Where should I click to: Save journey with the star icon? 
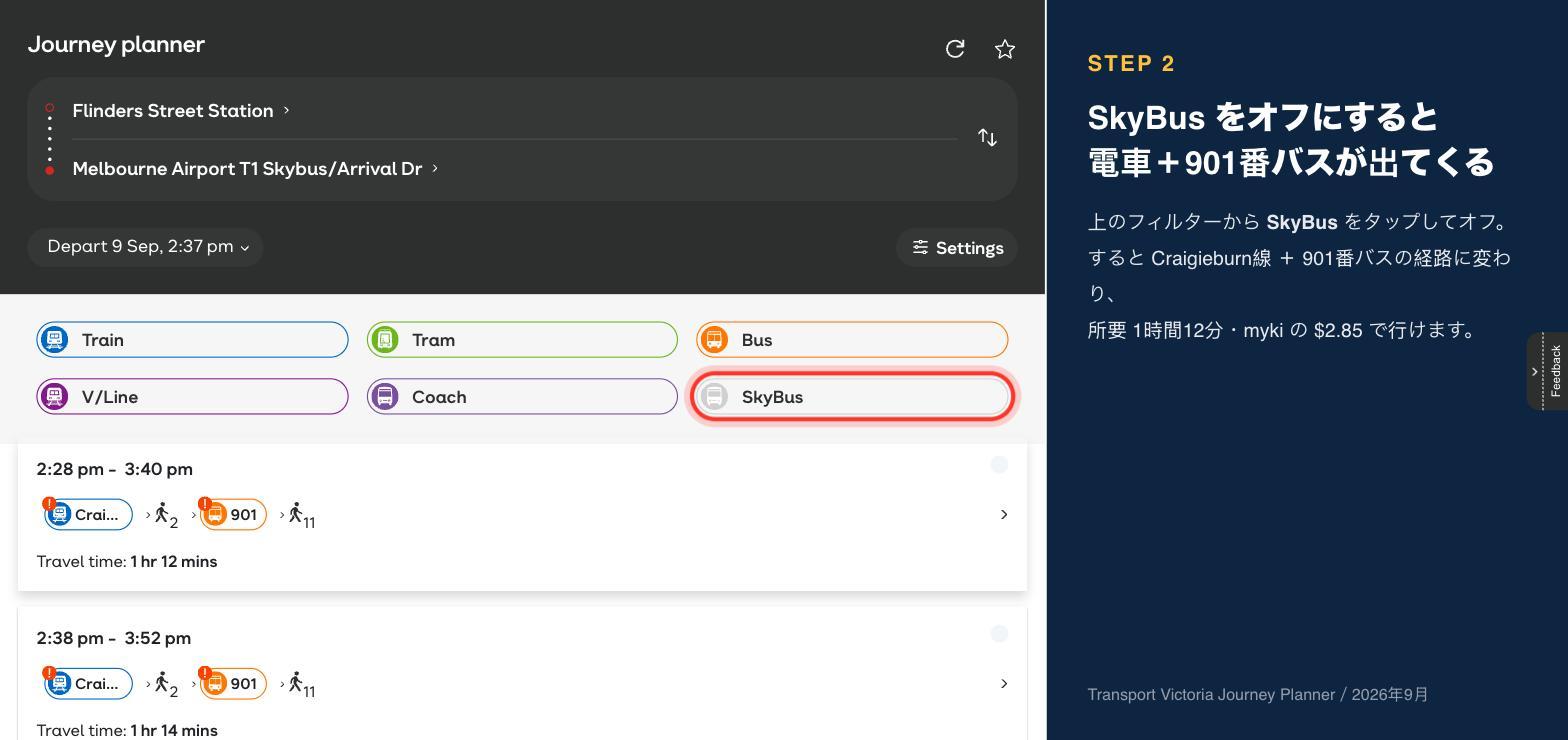click(1005, 49)
